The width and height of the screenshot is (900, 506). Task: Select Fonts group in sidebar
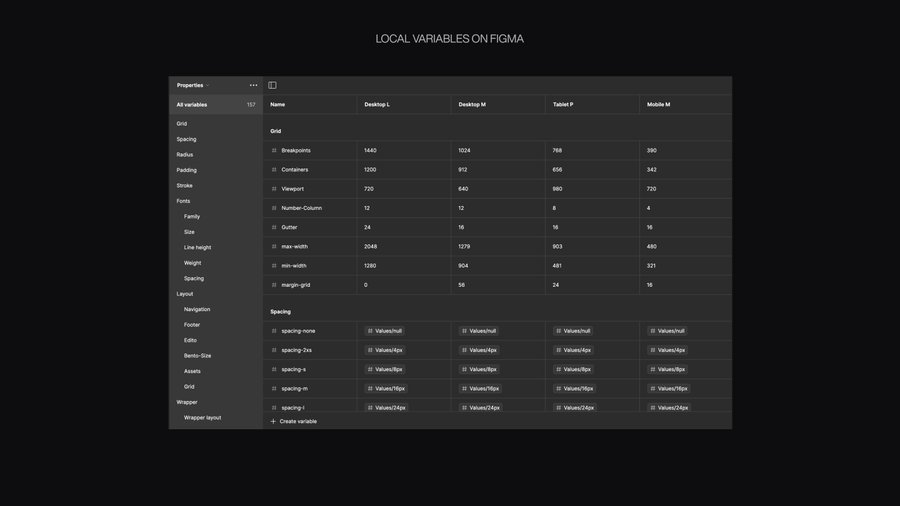(183, 201)
